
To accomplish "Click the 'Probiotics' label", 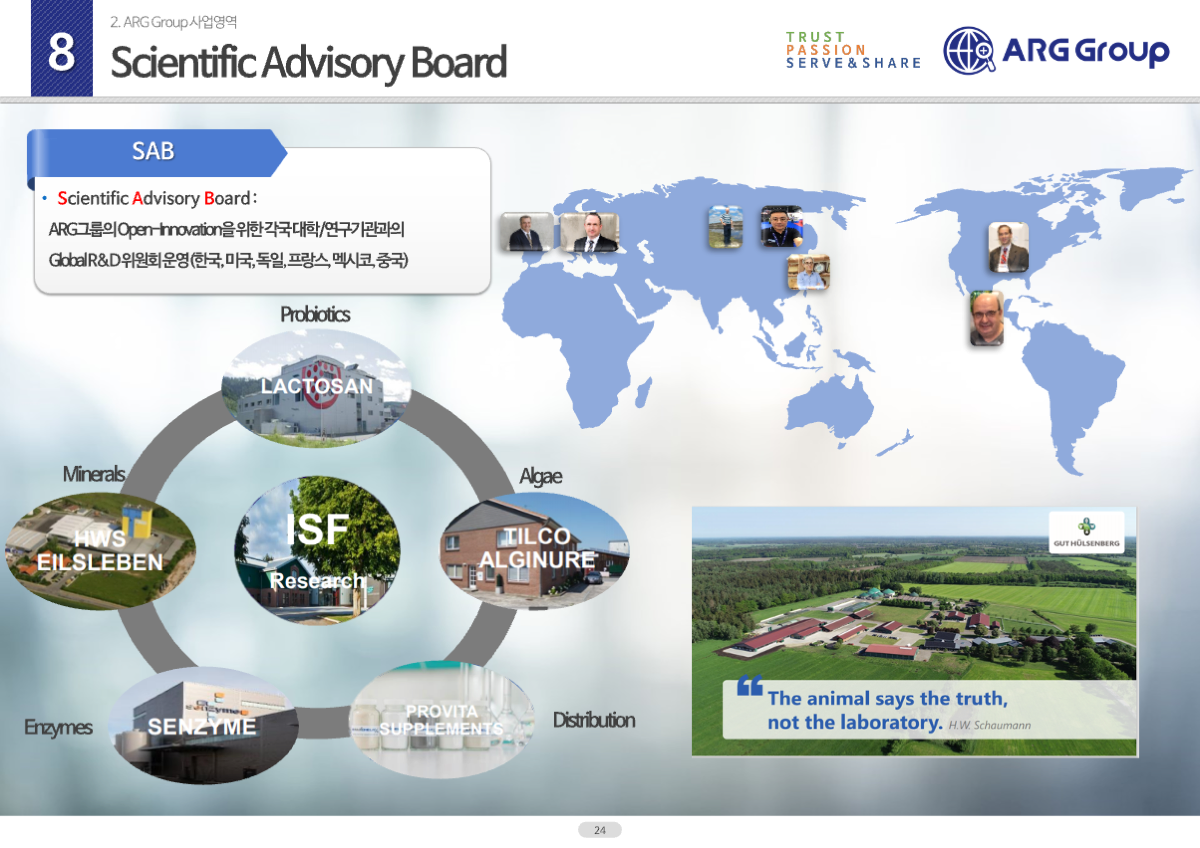I will (315, 314).
